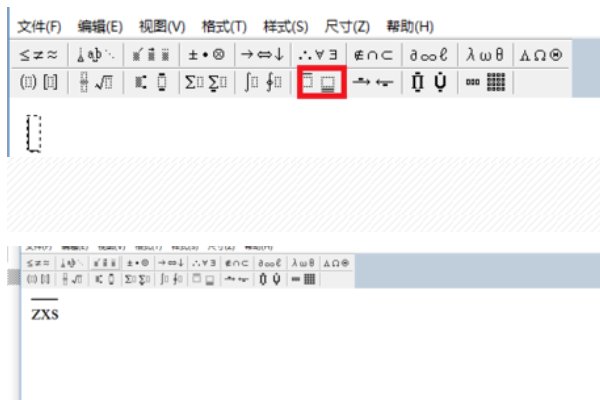Open the 文件(F) menu
Screen dimensions: 600x400
[x=39, y=27]
